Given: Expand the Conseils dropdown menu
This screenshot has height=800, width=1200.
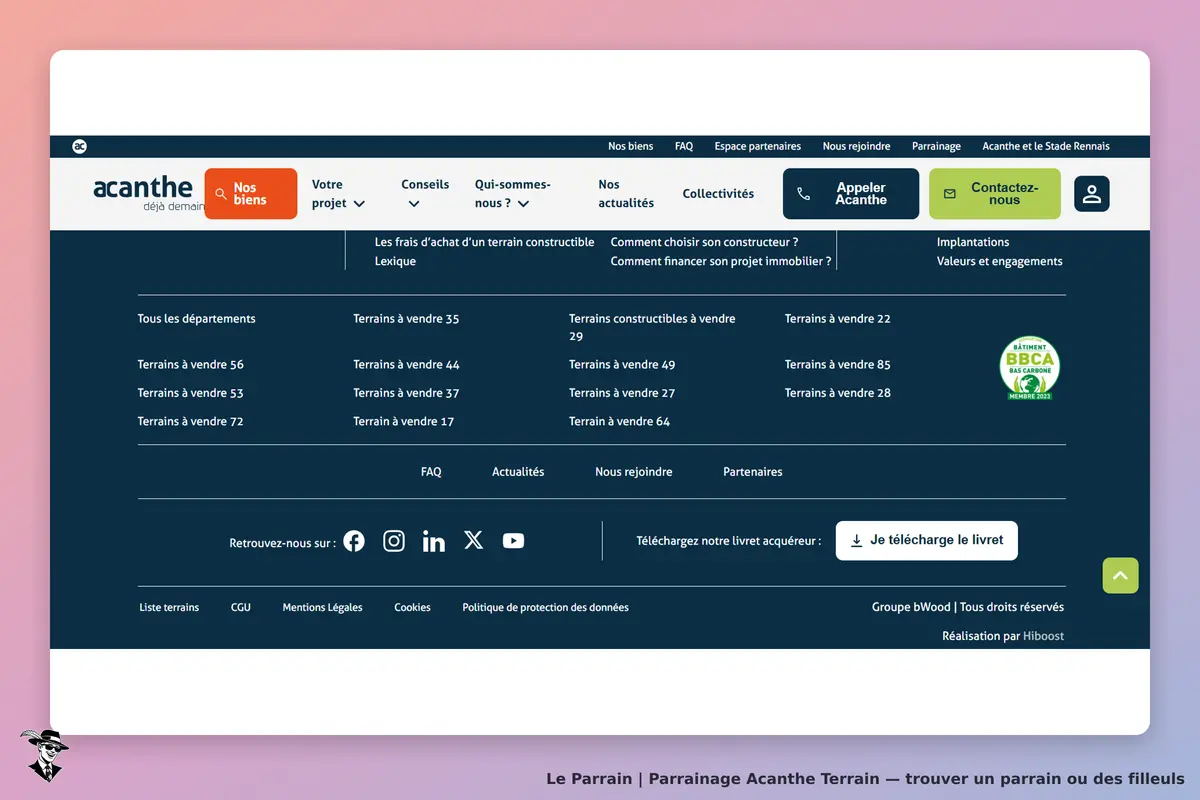Looking at the screenshot, I should [x=425, y=194].
